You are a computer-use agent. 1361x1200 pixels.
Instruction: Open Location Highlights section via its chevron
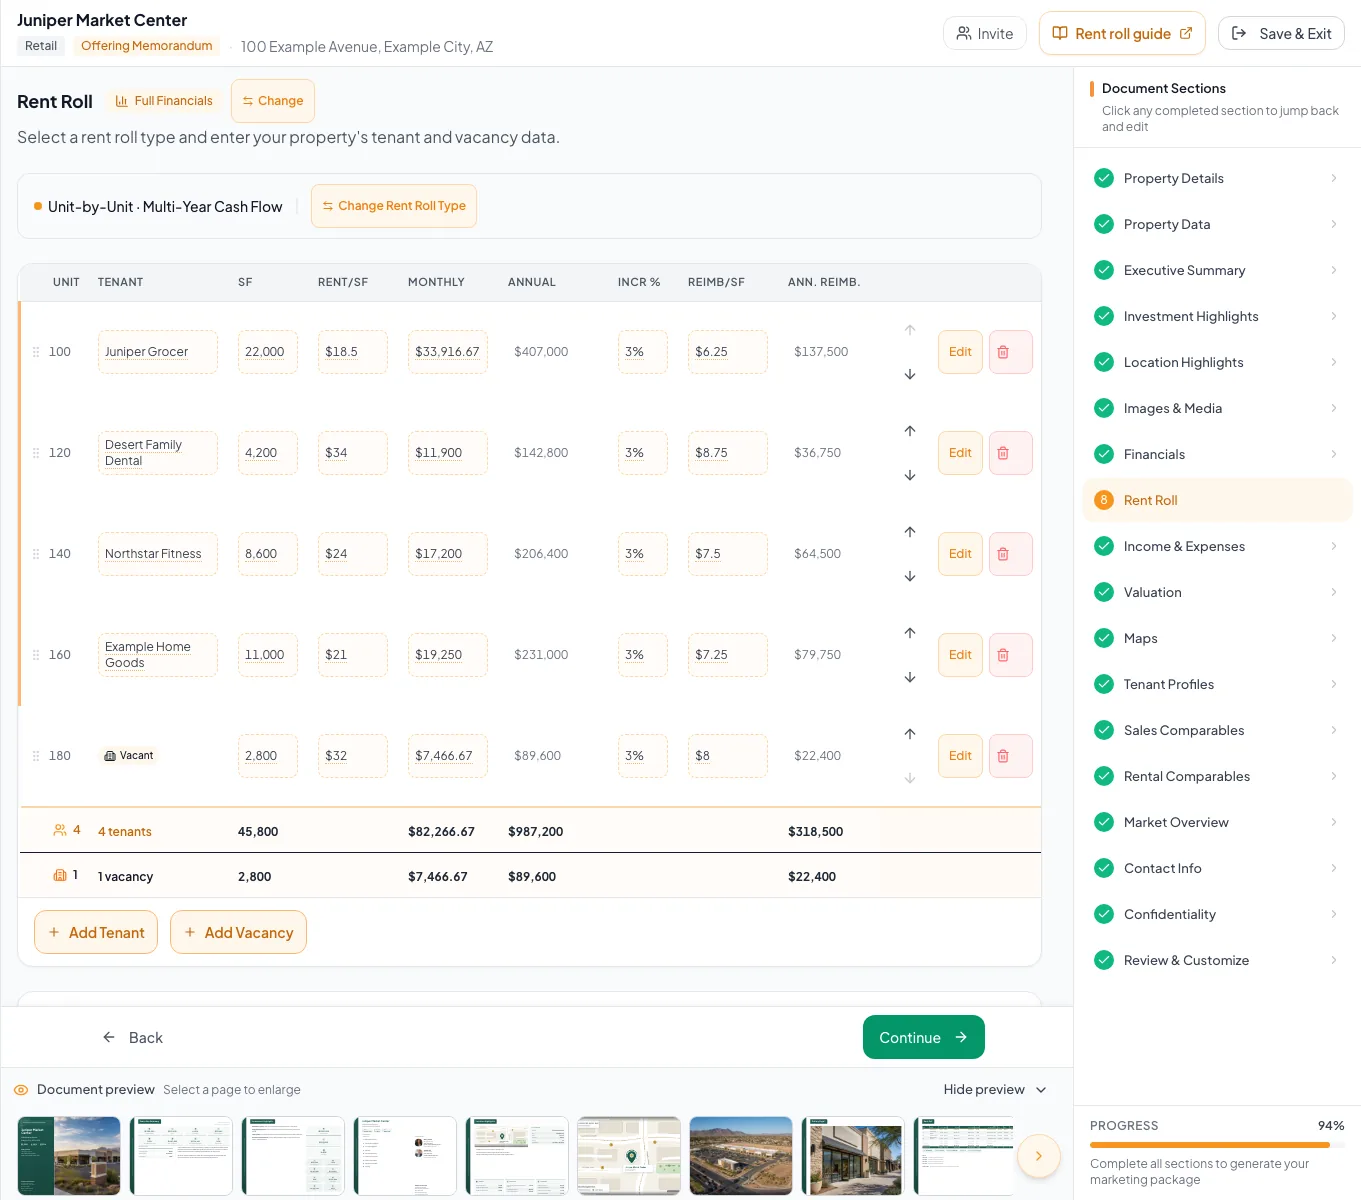click(x=1334, y=362)
